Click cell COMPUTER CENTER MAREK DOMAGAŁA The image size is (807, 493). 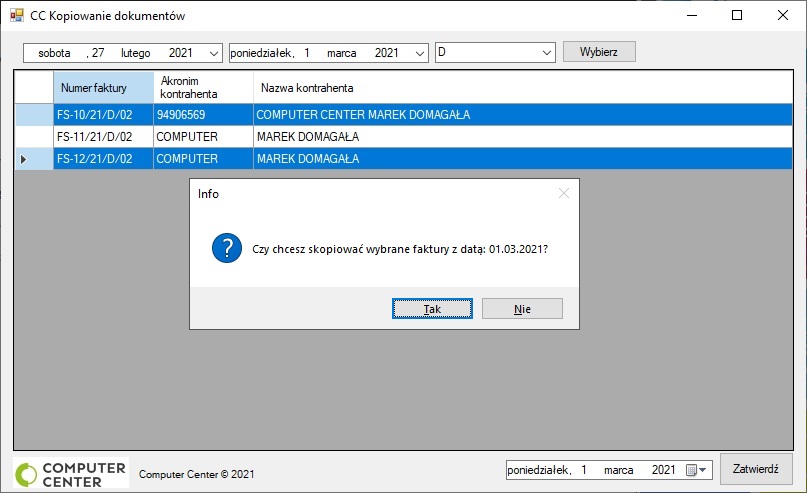[x=523, y=114]
